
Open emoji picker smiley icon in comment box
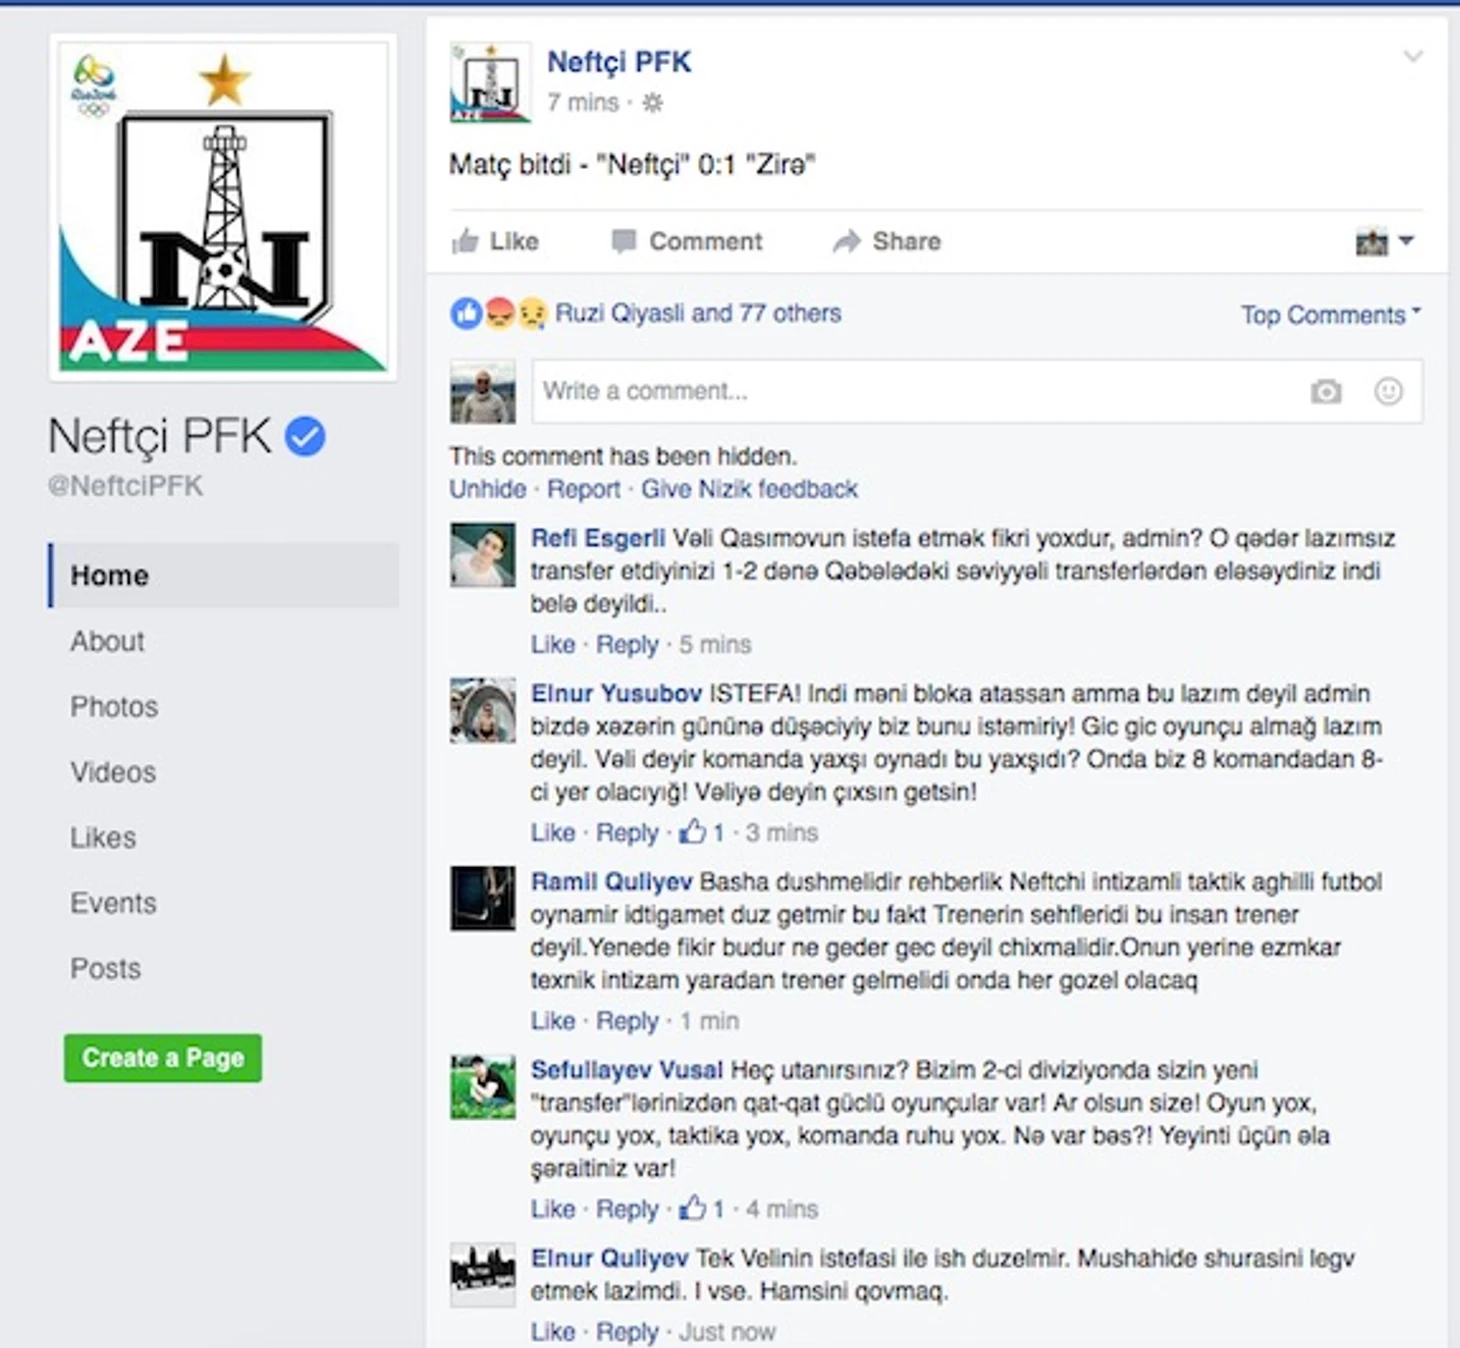point(1388,391)
